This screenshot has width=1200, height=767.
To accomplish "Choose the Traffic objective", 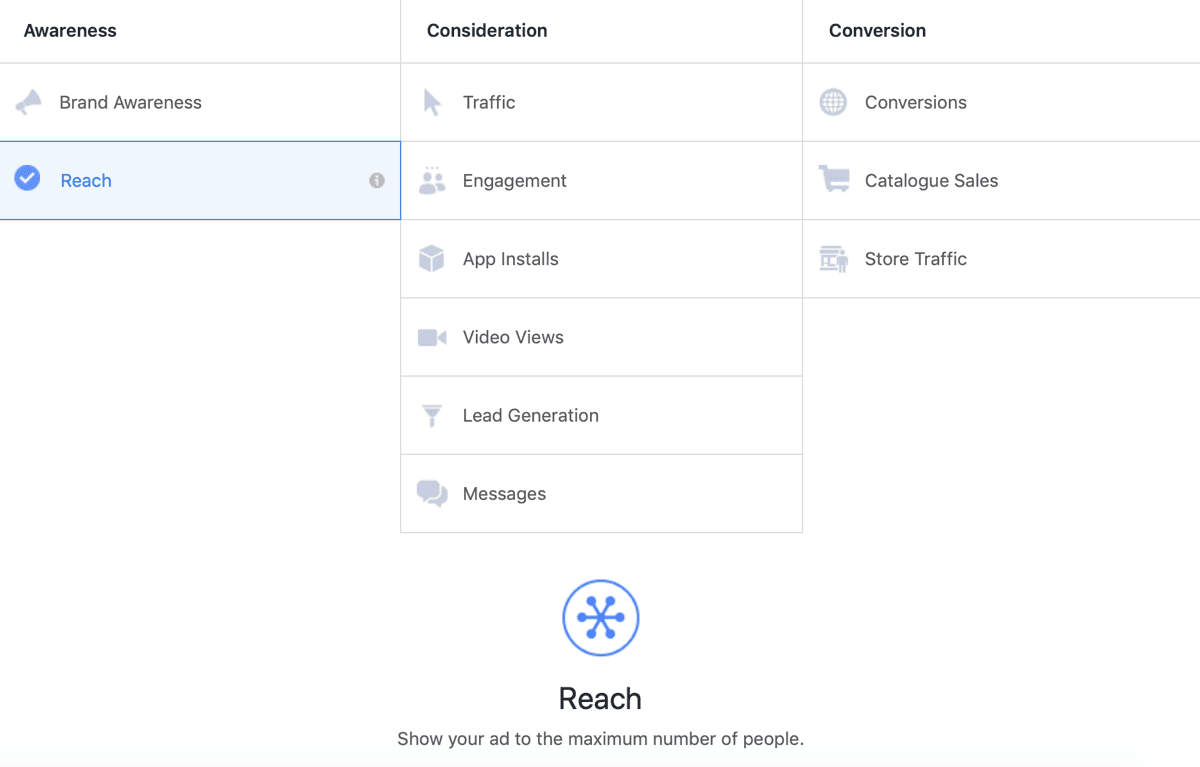I will pos(489,102).
